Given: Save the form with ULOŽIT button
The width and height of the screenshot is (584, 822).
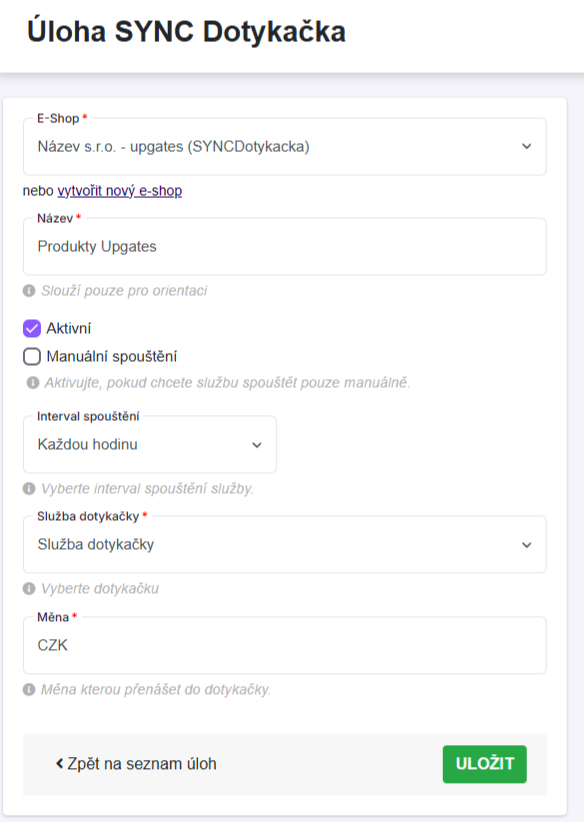Looking at the screenshot, I should [484, 764].
